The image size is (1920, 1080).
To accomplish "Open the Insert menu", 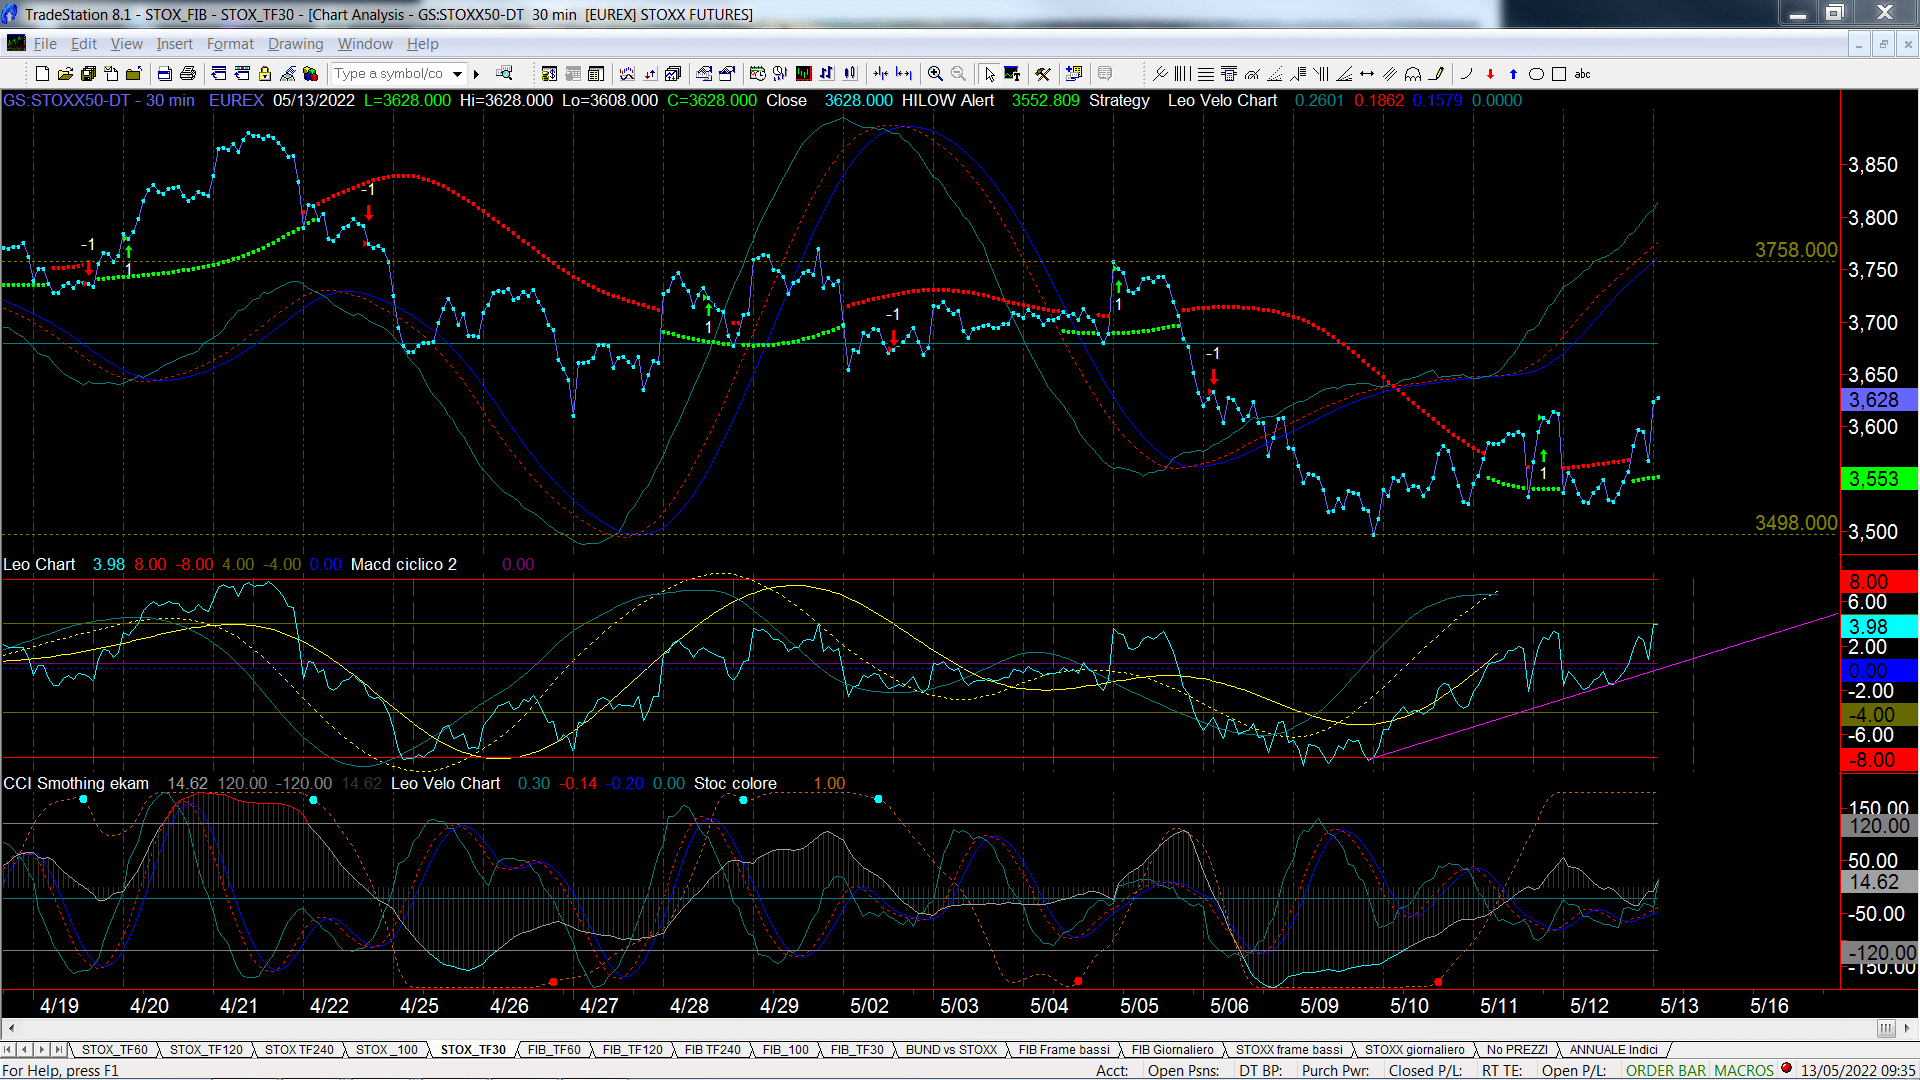I will [x=174, y=44].
